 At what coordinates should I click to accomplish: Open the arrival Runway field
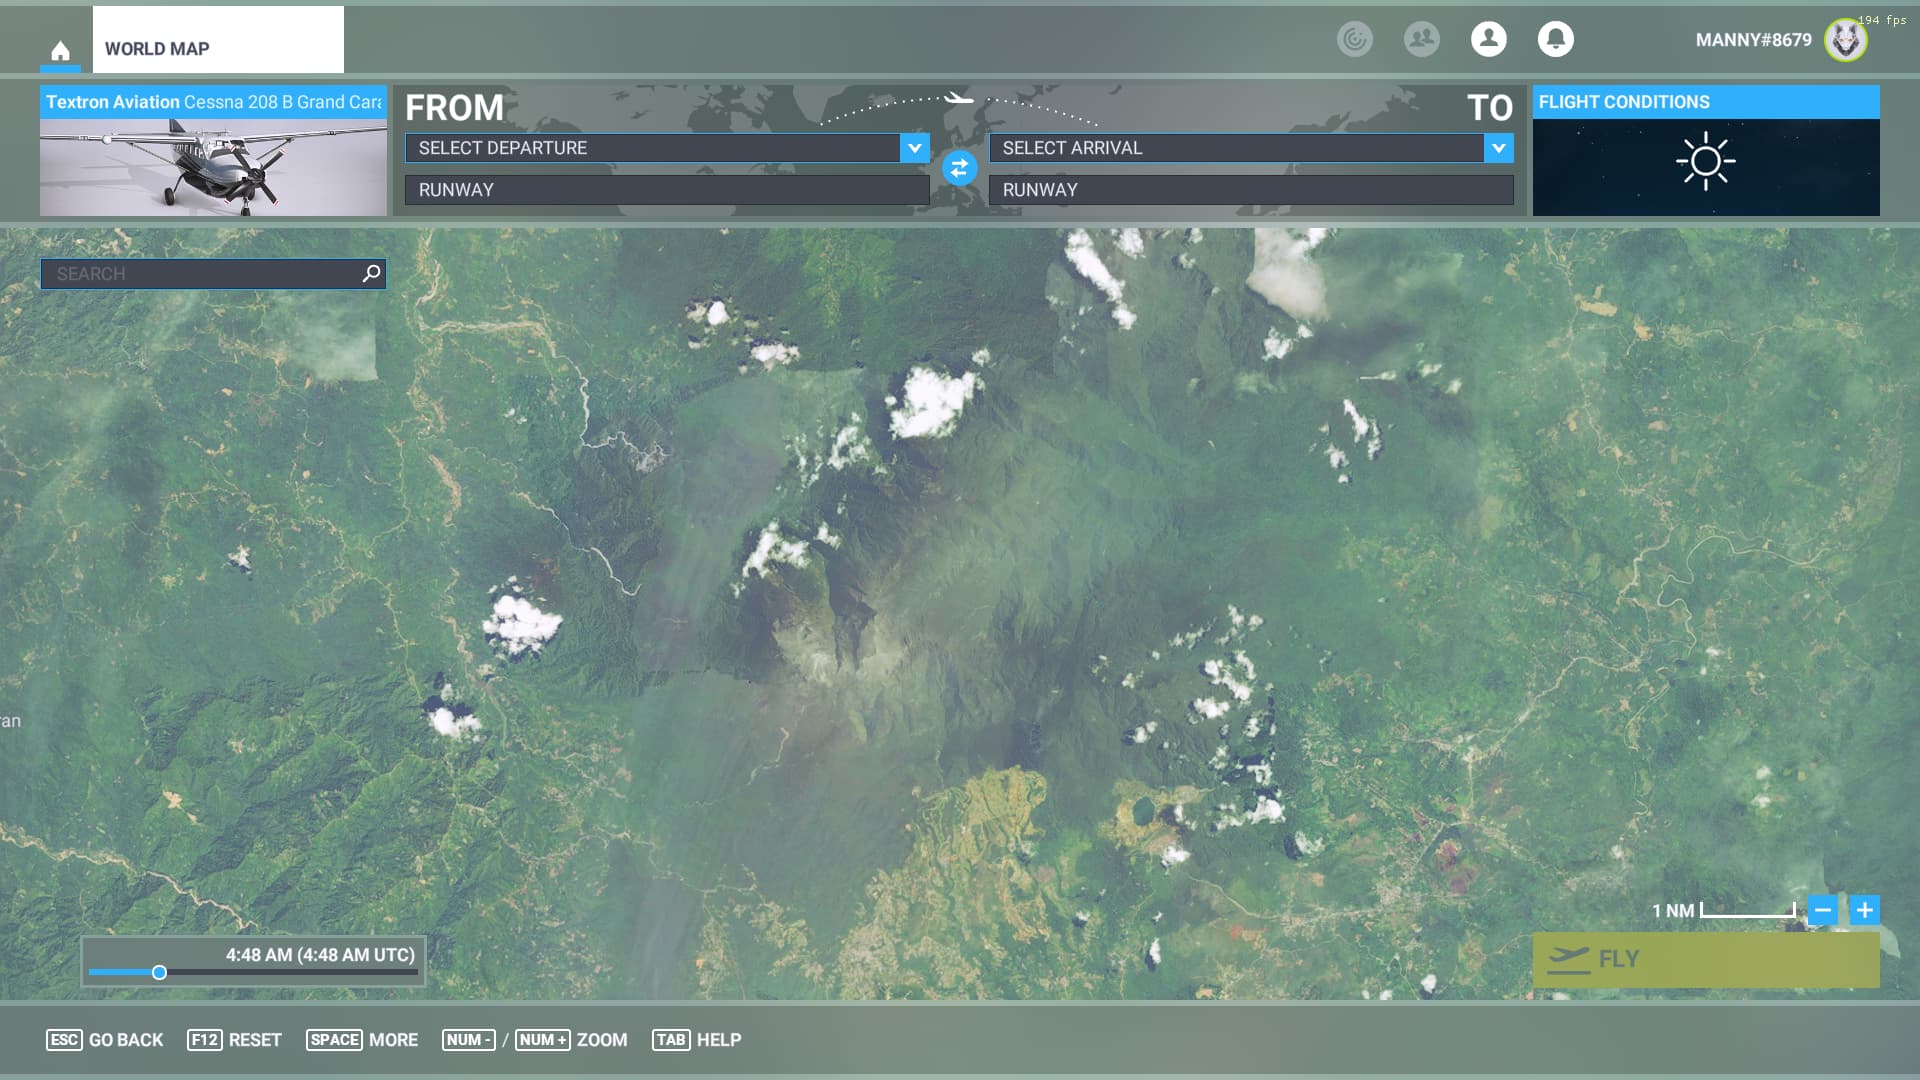(1250, 190)
